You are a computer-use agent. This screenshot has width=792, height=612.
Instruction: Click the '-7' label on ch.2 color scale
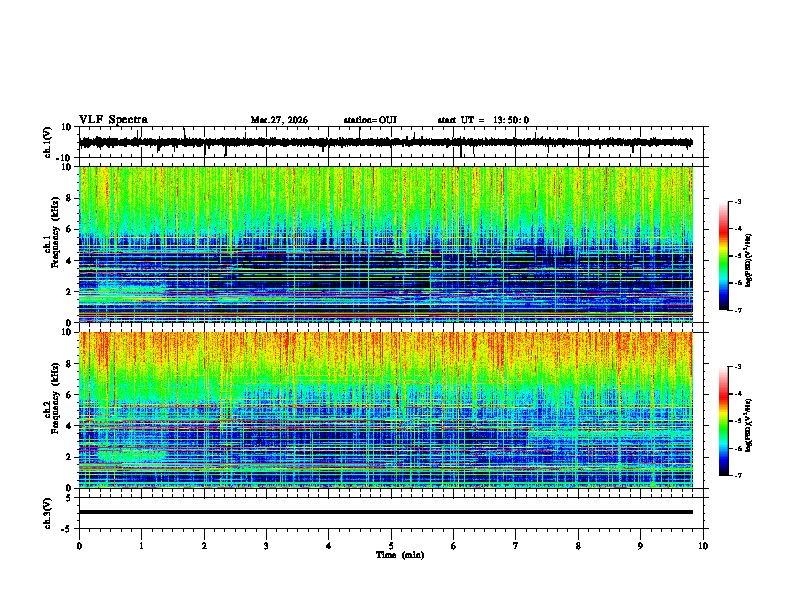pos(737,475)
